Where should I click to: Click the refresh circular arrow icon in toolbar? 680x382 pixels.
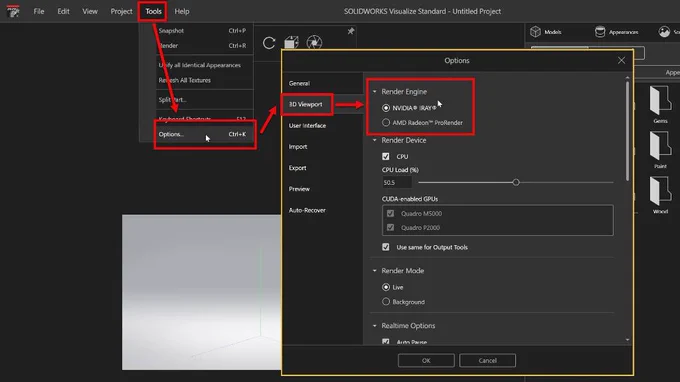pos(269,43)
